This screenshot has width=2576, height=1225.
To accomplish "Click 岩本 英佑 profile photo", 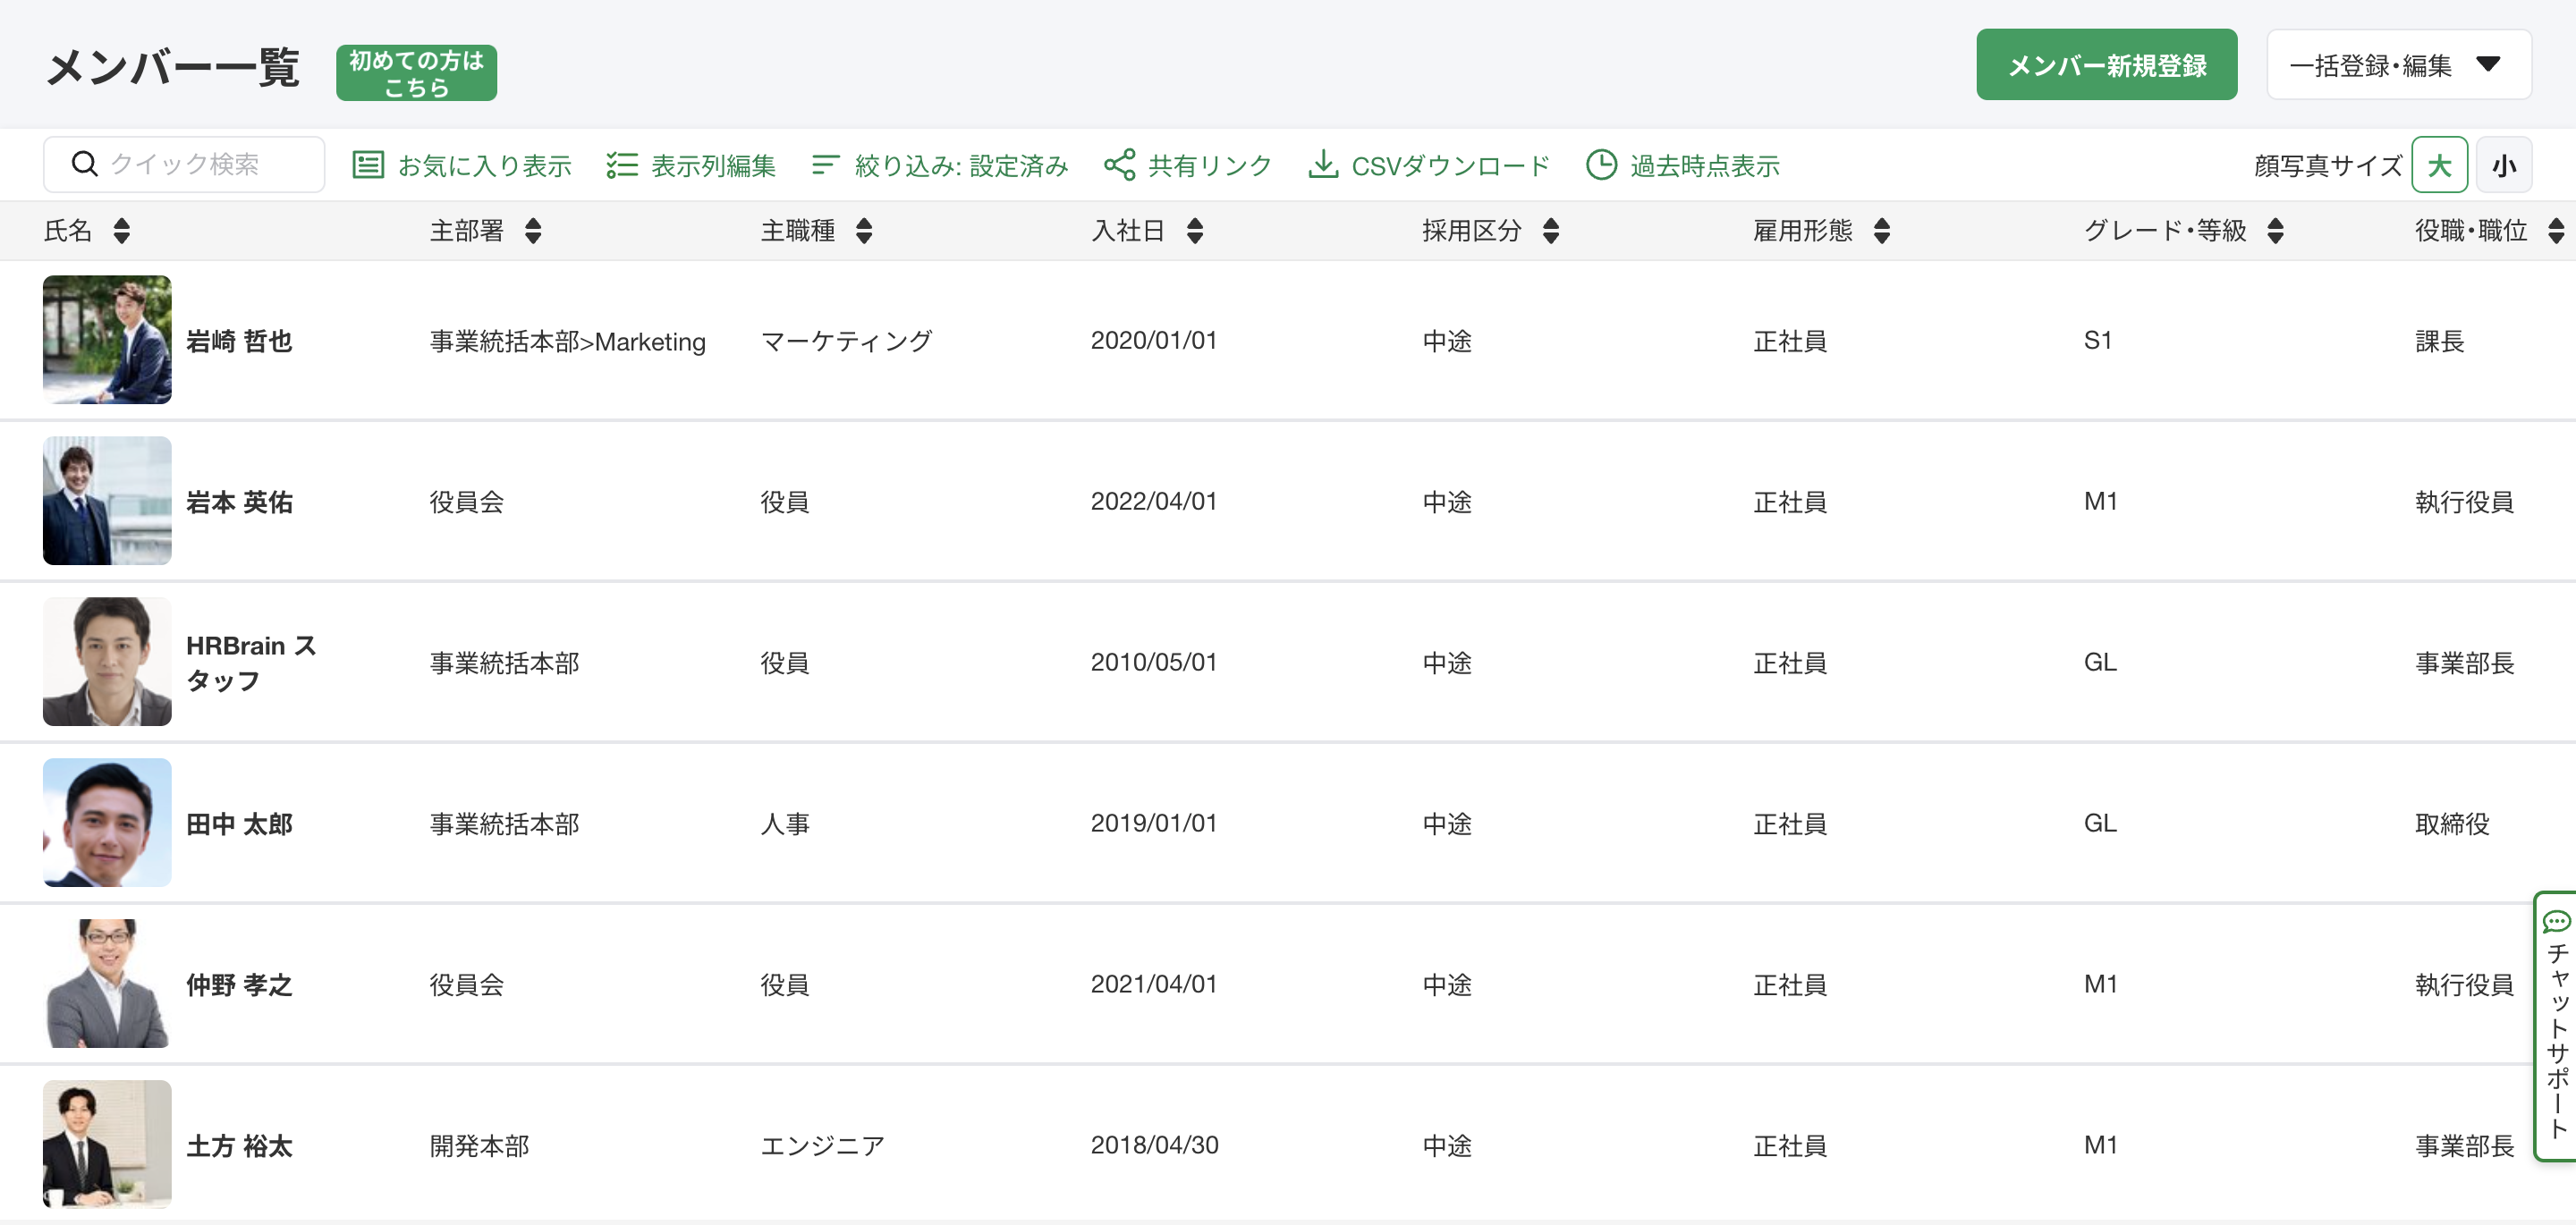I will (x=107, y=501).
